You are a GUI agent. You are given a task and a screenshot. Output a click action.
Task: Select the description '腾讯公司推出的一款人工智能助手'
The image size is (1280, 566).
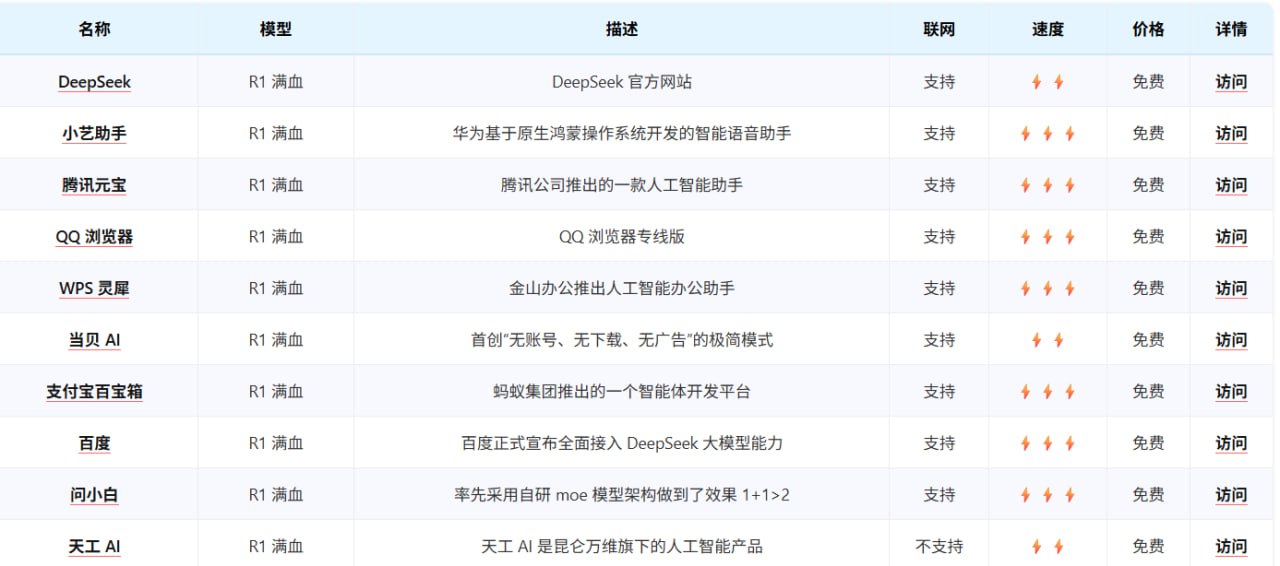point(621,185)
